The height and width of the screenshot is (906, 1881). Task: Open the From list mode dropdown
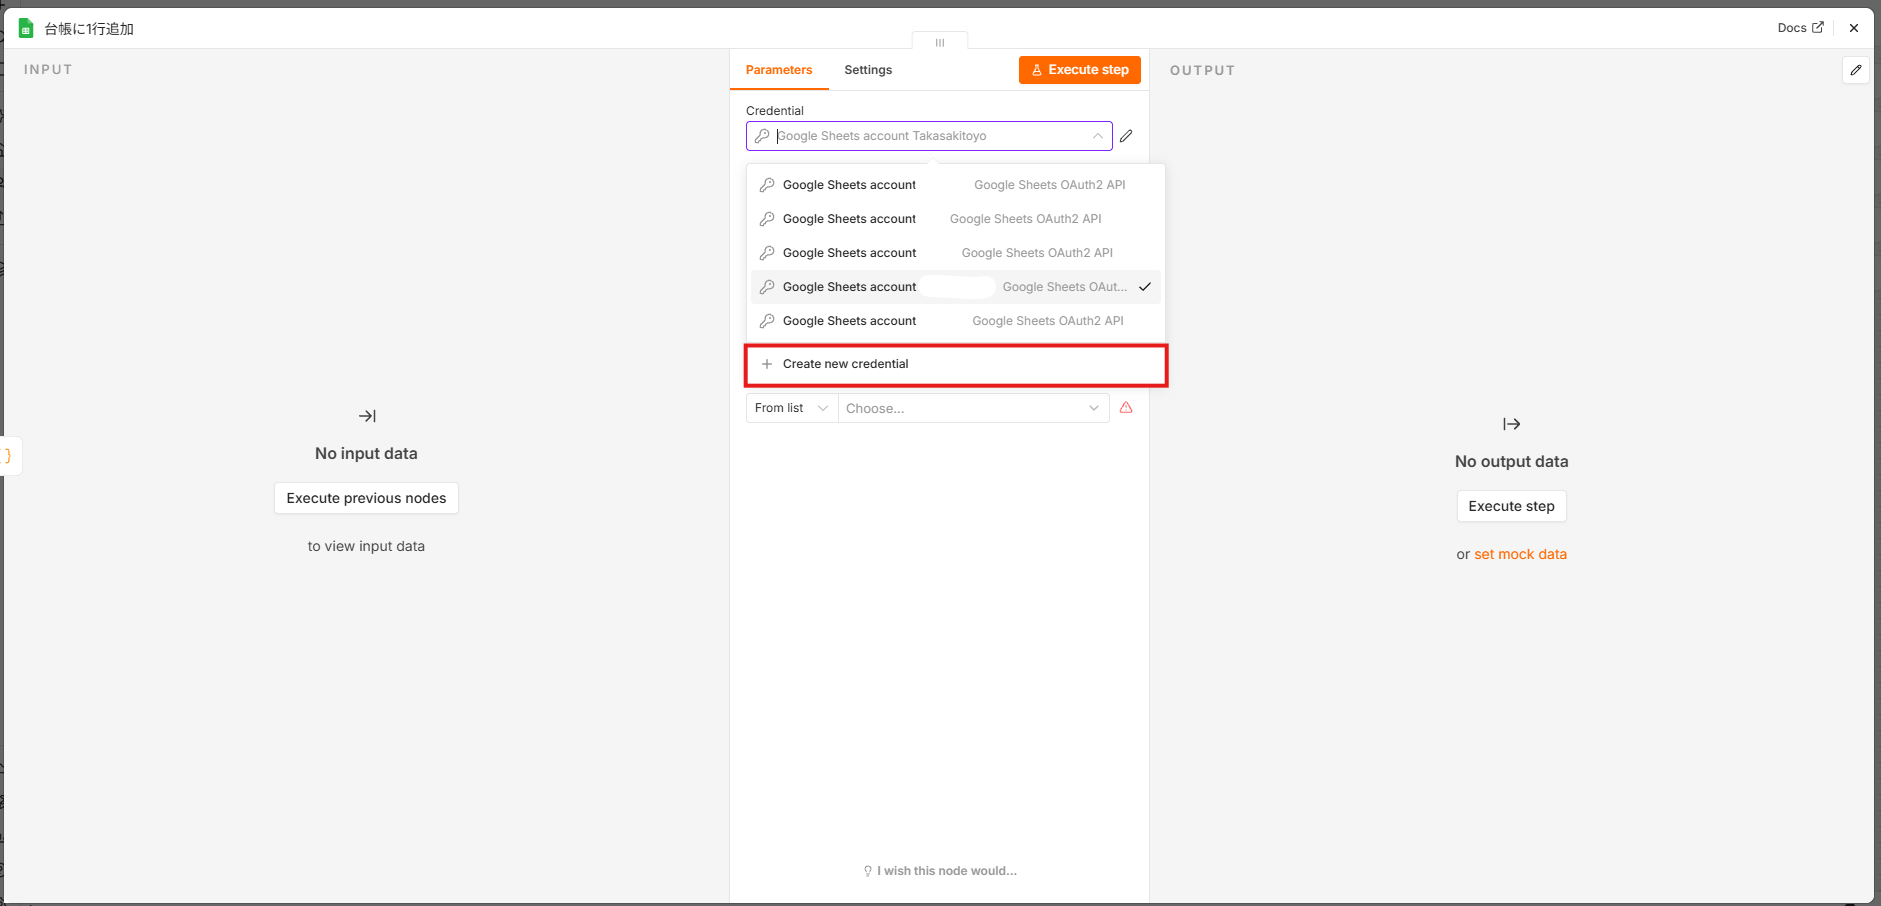[792, 408]
